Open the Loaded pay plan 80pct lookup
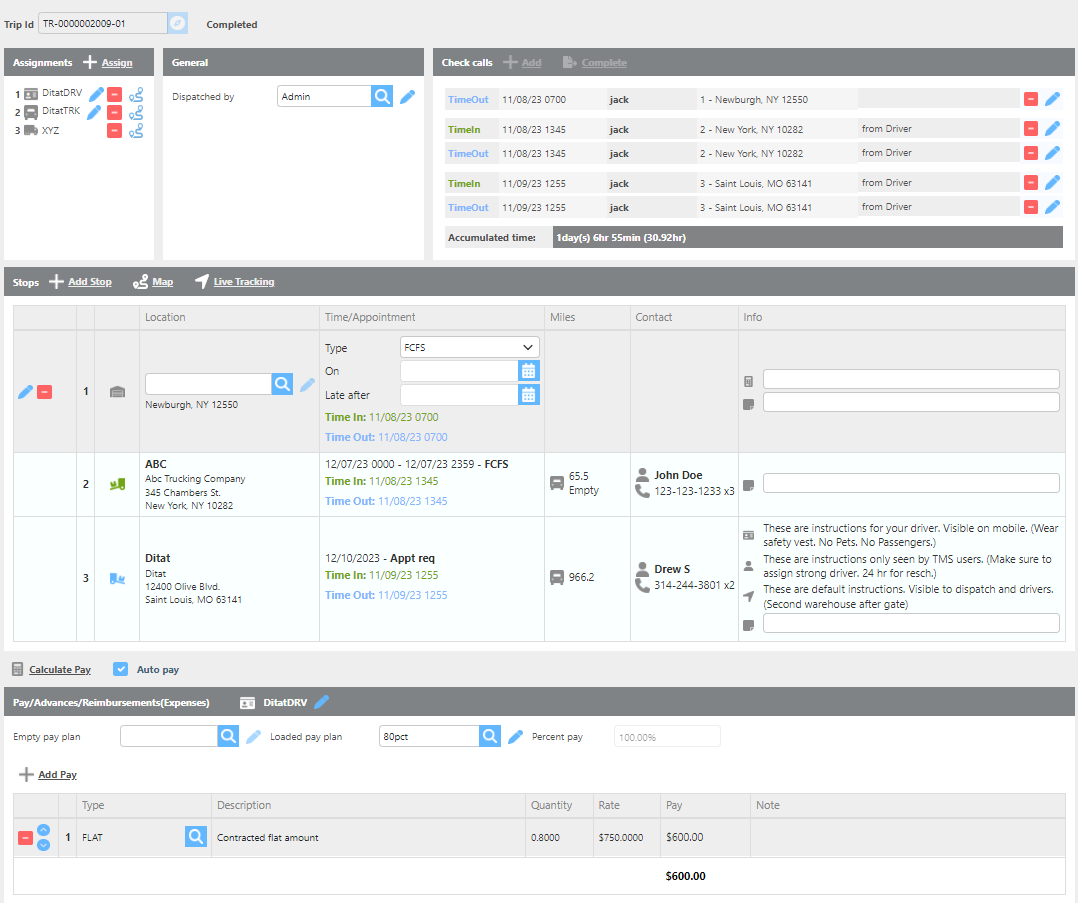This screenshot has height=903, width=1078. pyautogui.click(x=490, y=736)
